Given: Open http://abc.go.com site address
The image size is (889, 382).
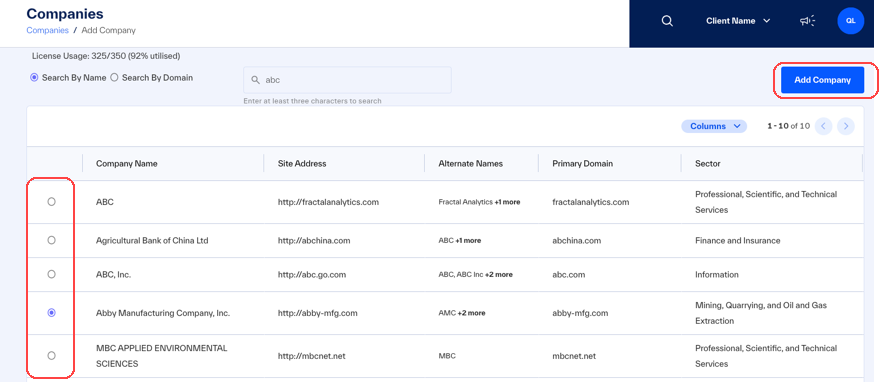Looking at the screenshot, I should pos(312,274).
